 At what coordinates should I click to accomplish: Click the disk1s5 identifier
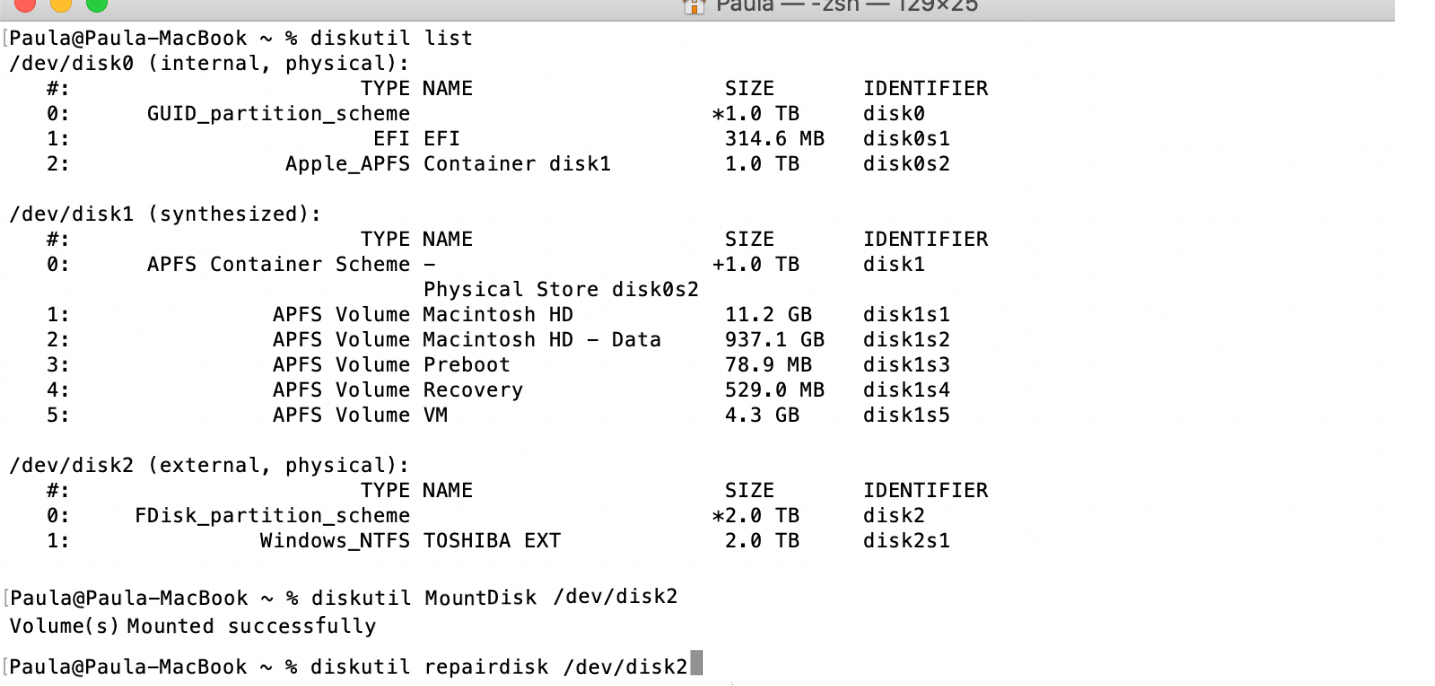906,415
